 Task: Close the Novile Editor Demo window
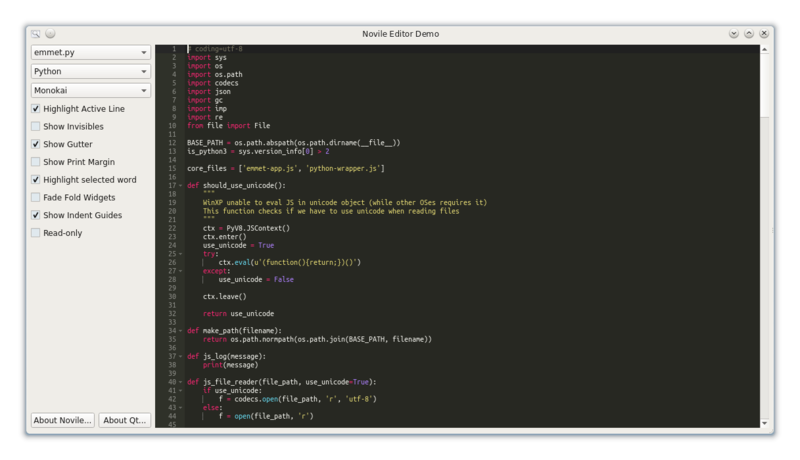pyautogui.click(x=764, y=34)
